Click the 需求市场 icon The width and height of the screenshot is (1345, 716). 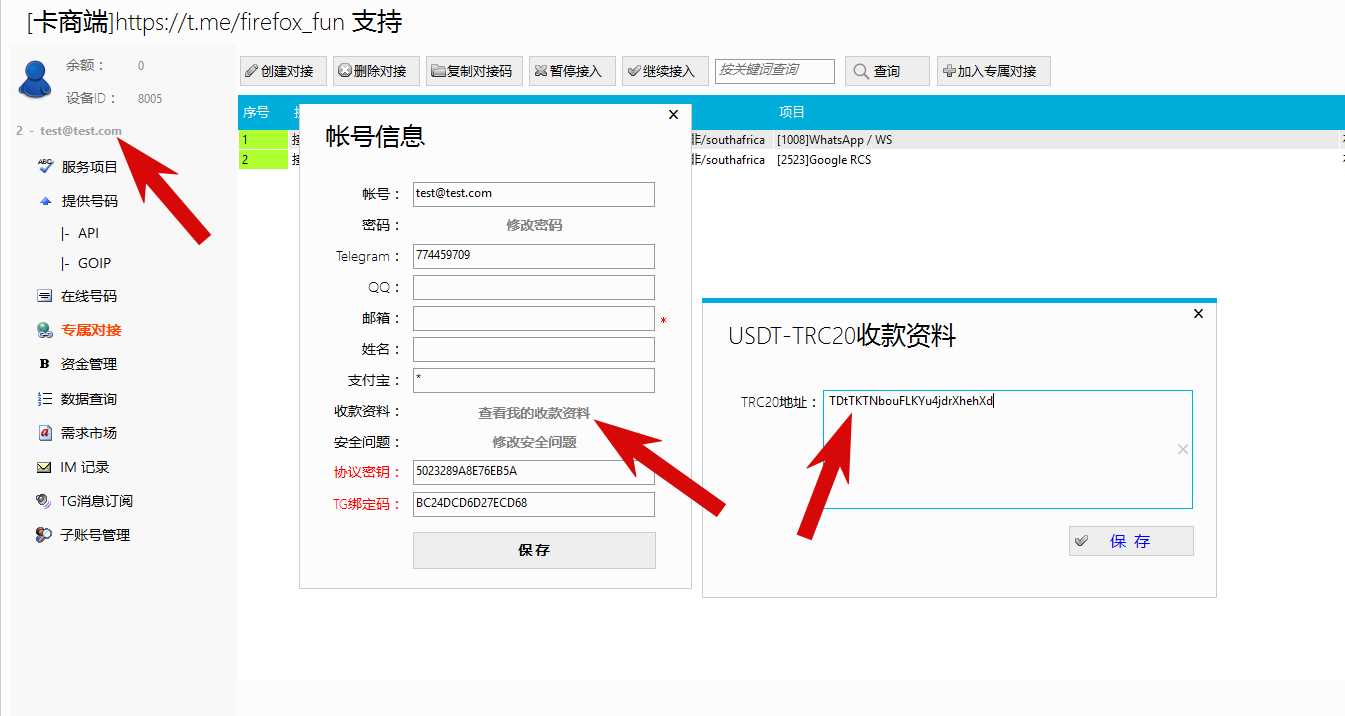click(44, 433)
